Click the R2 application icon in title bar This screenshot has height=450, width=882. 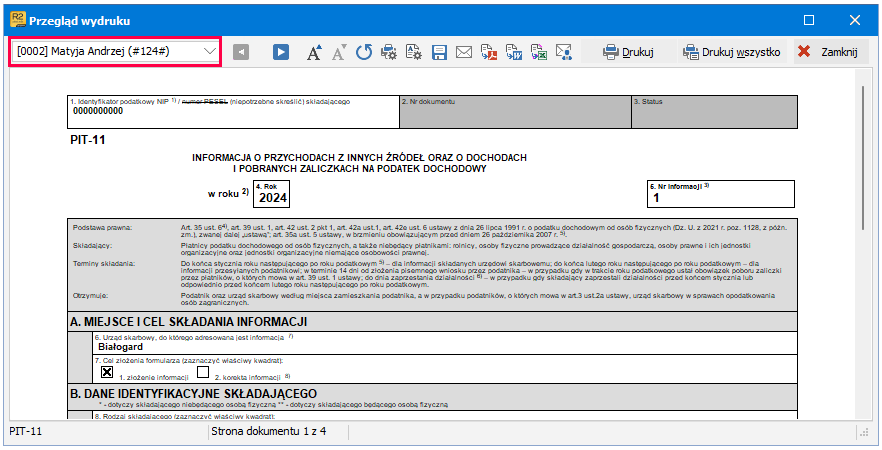click(x=18, y=21)
